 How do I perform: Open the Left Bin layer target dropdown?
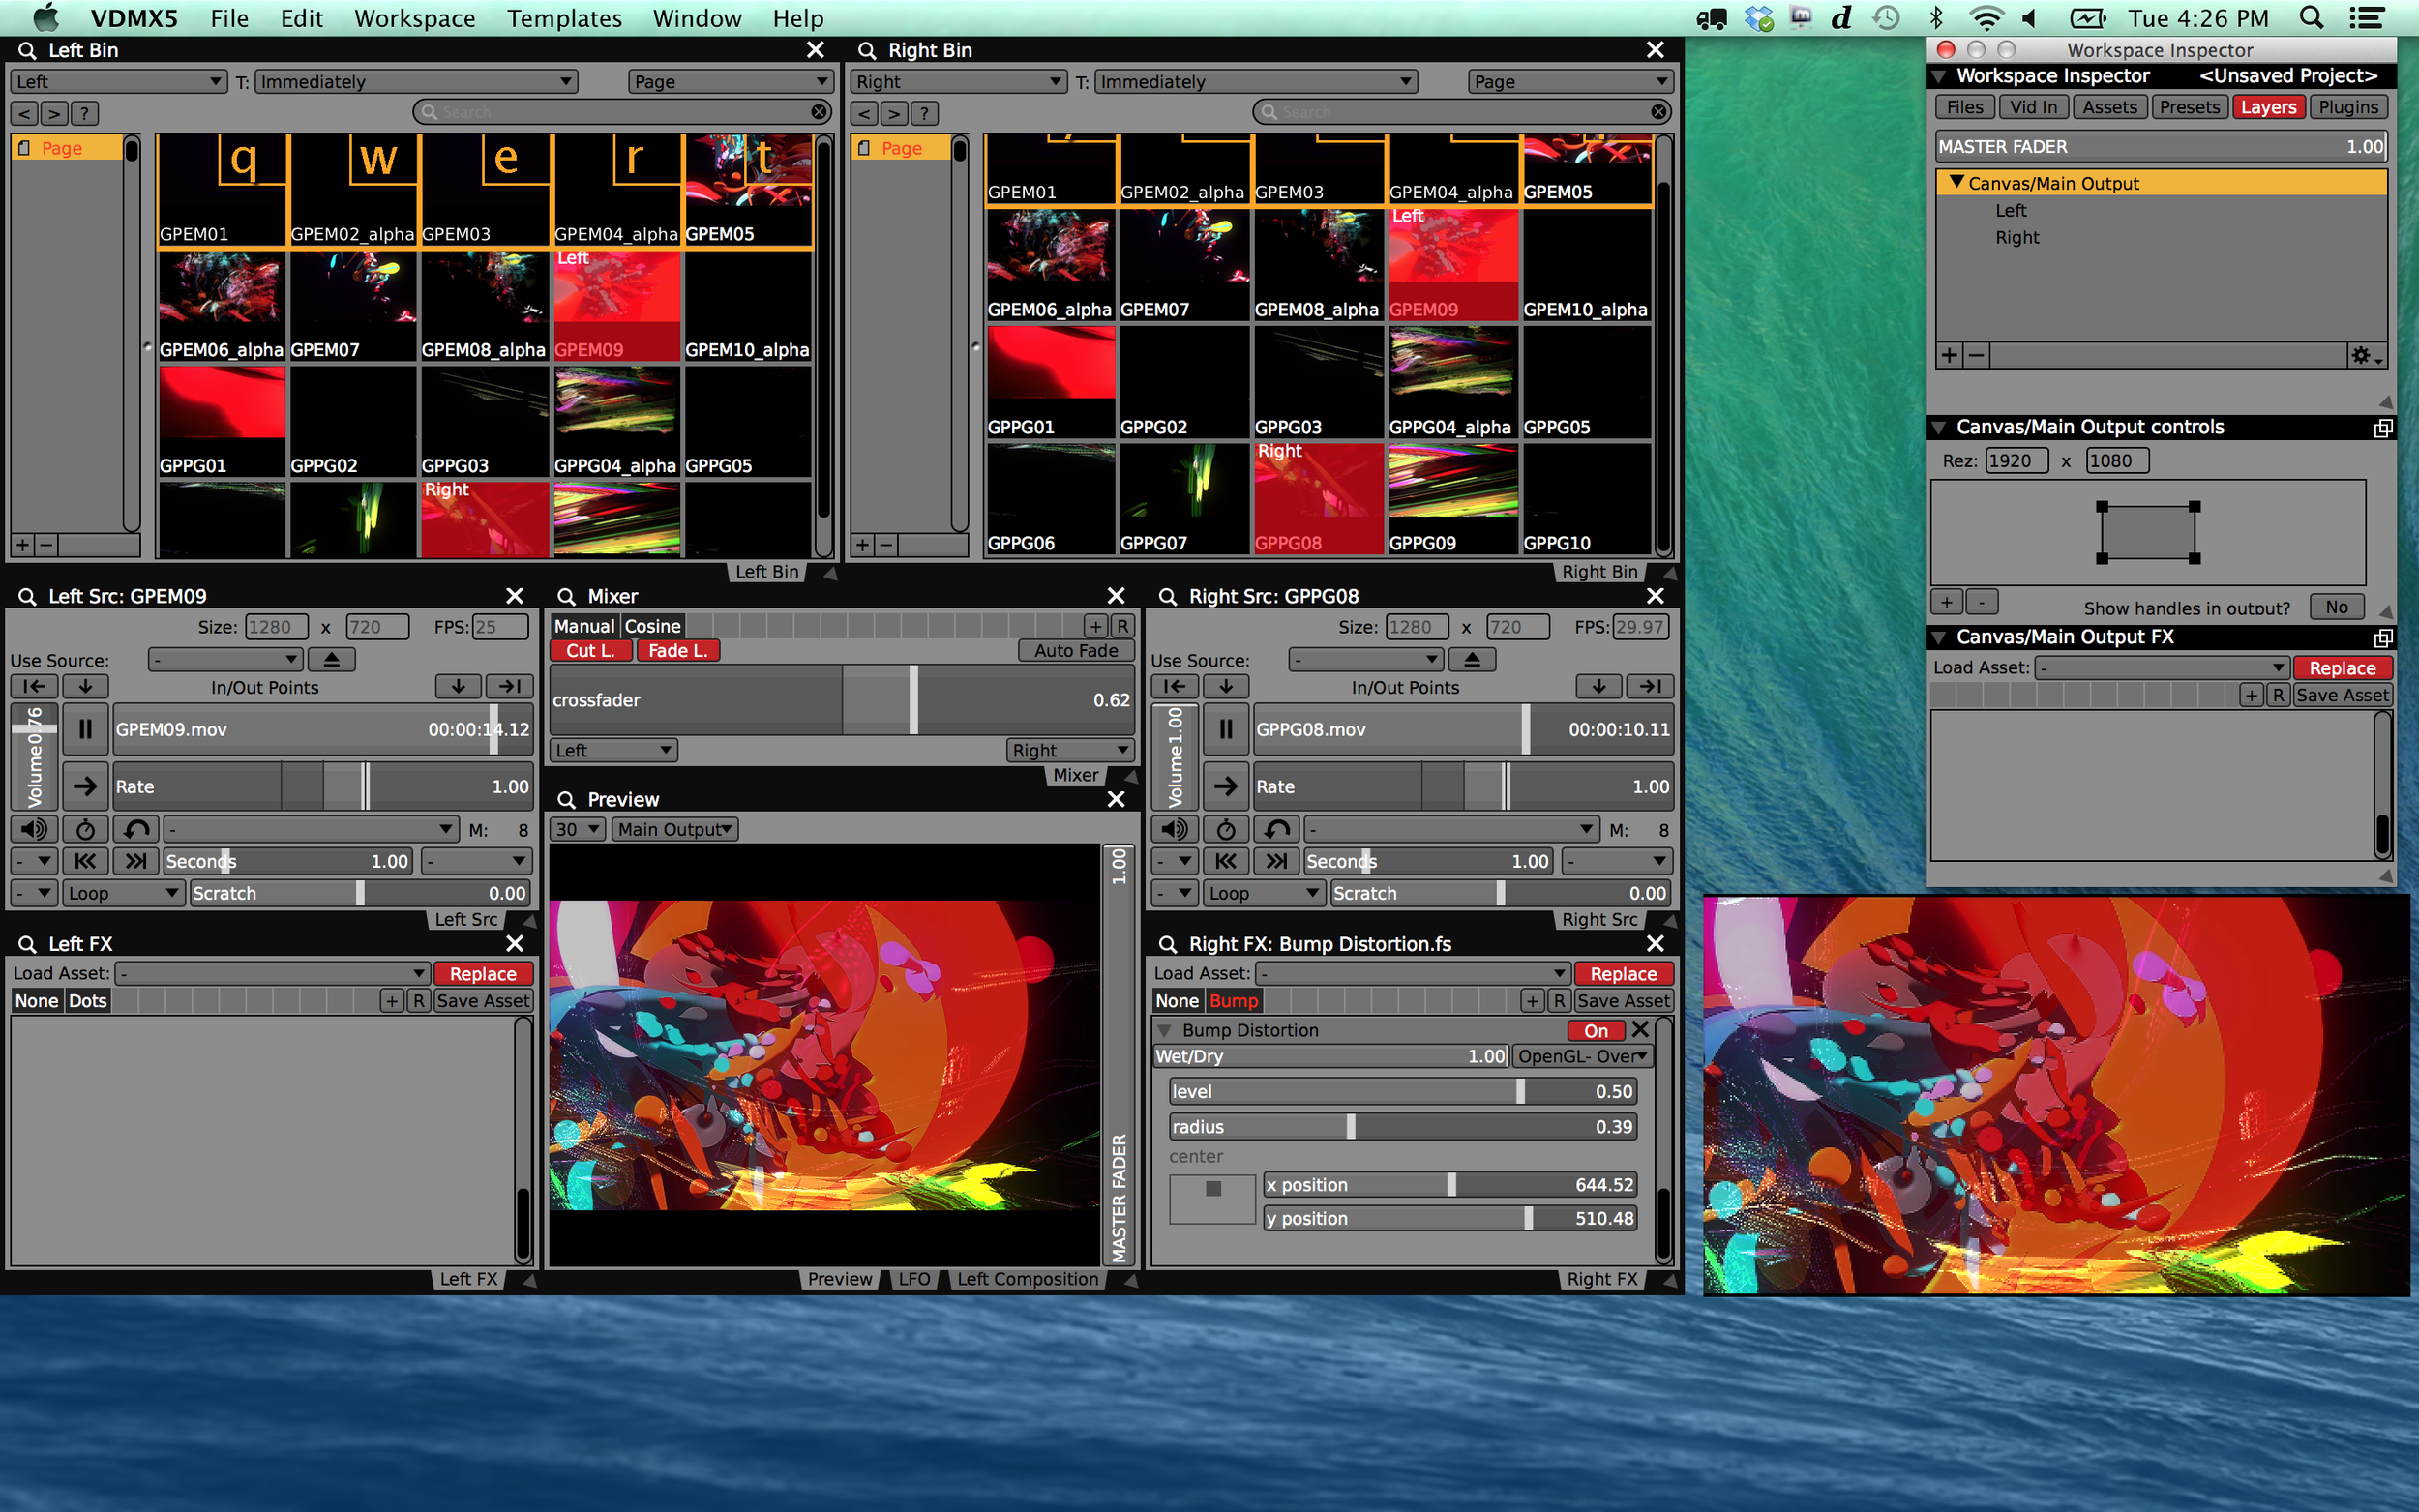click(119, 81)
